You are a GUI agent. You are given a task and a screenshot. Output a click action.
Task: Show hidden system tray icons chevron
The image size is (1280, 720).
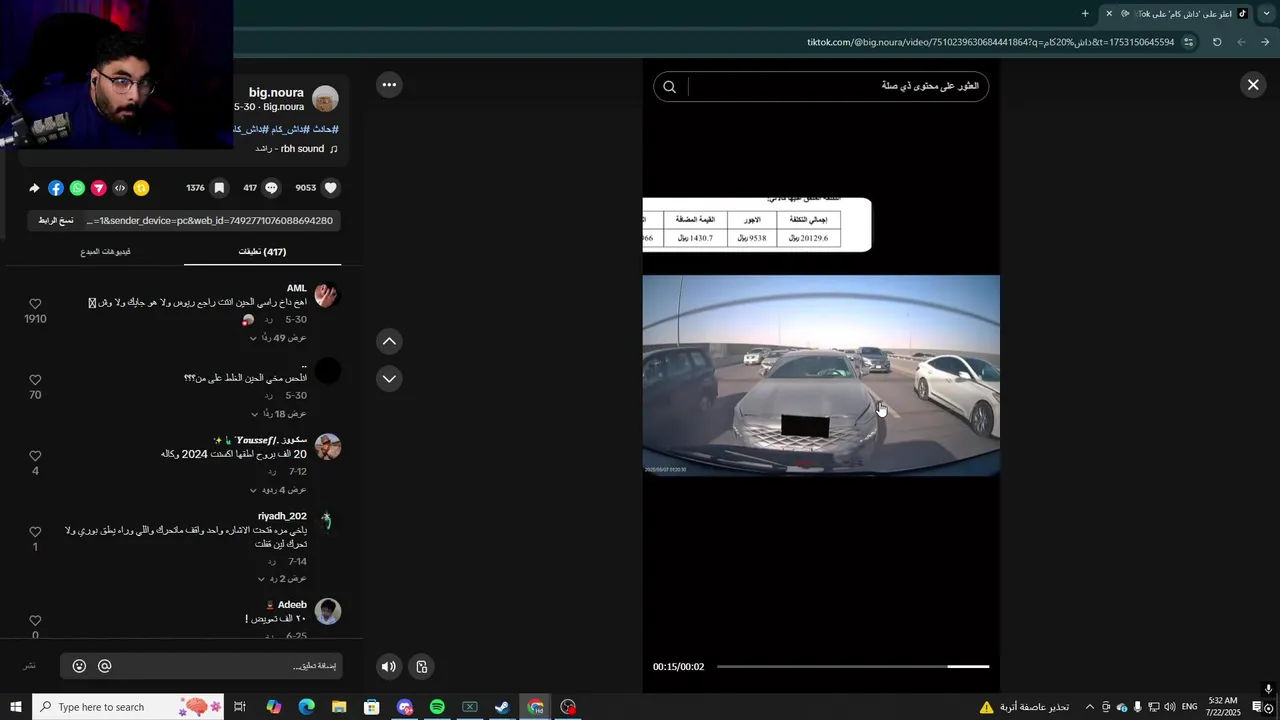(1090, 707)
